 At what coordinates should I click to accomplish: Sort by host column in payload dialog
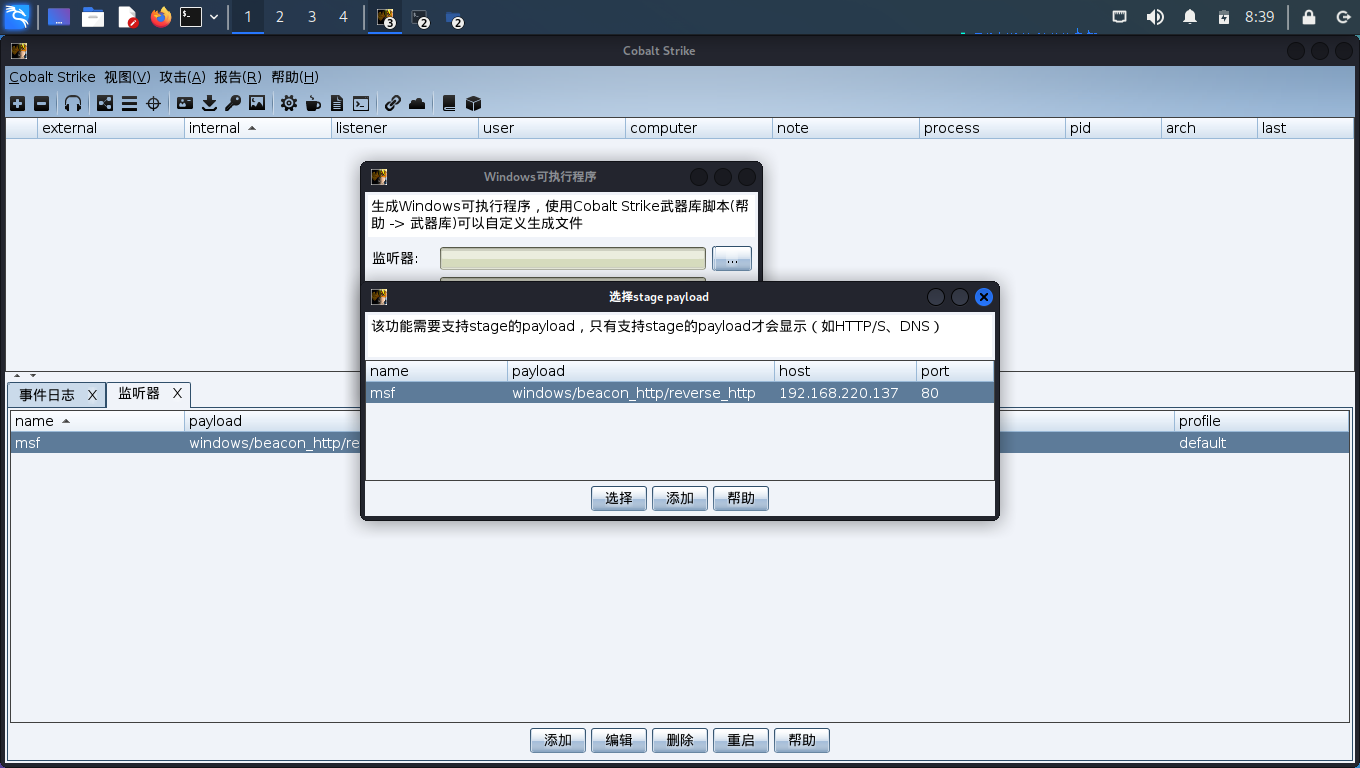pyautogui.click(x=846, y=371)
